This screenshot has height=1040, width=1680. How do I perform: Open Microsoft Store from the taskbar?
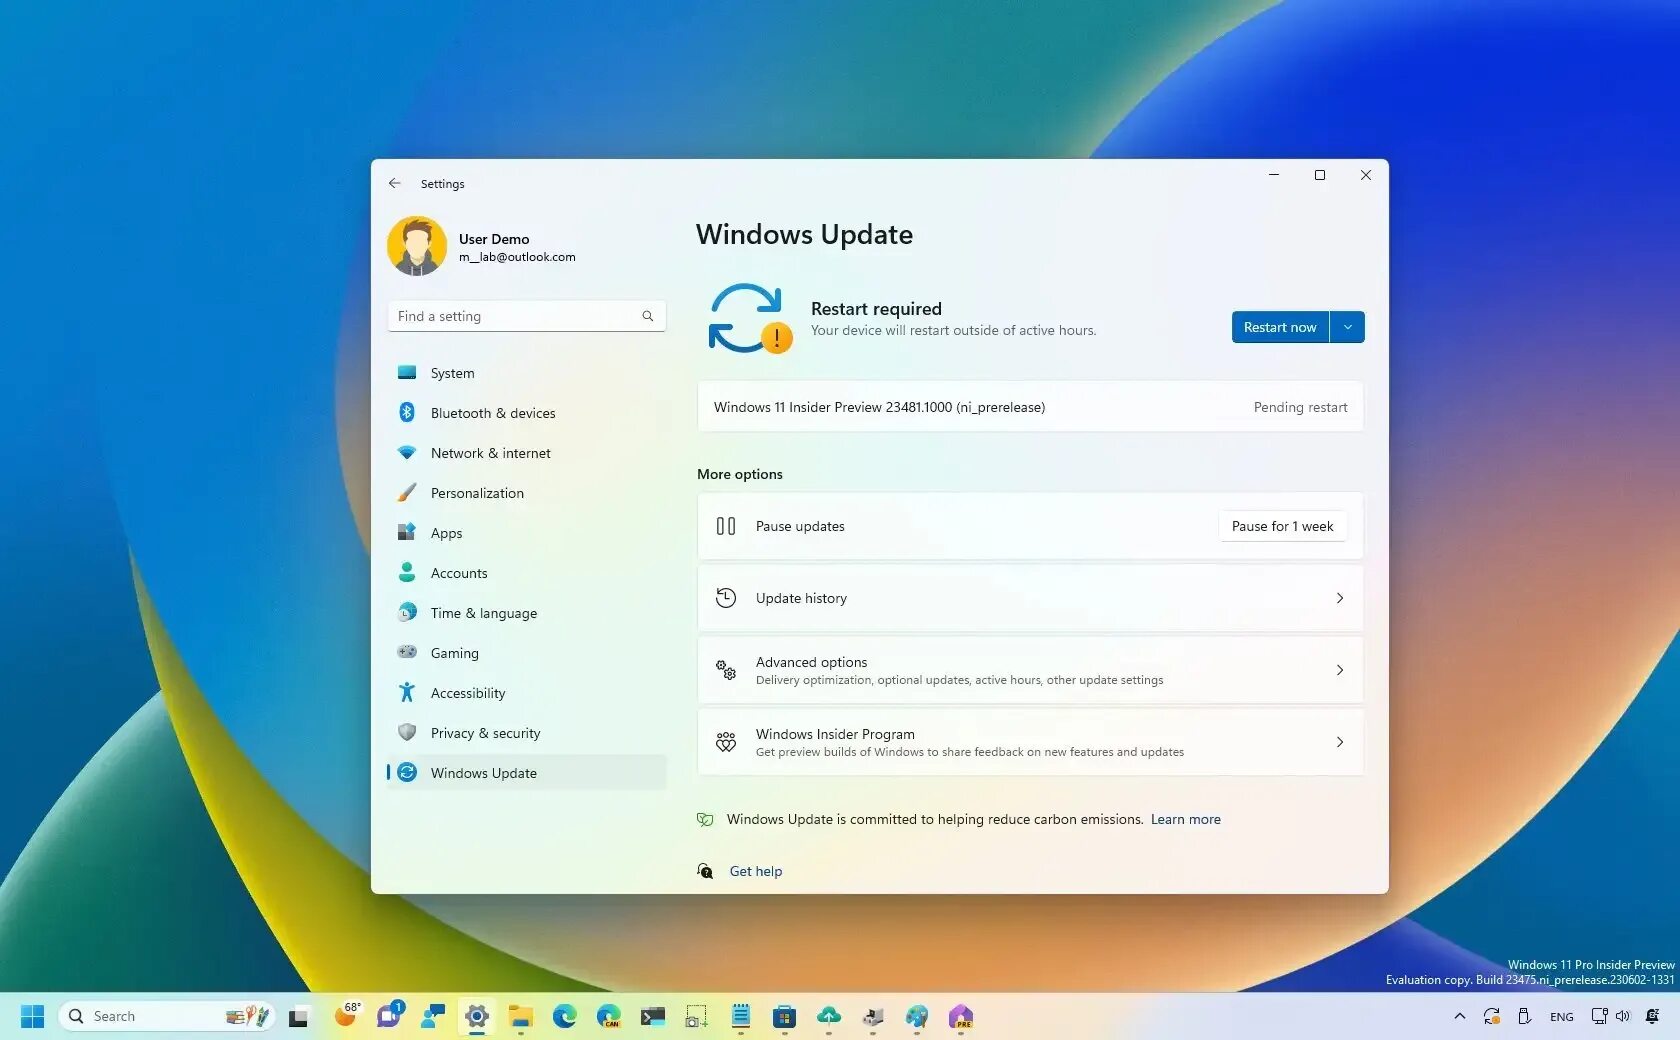coord(784,1017)
